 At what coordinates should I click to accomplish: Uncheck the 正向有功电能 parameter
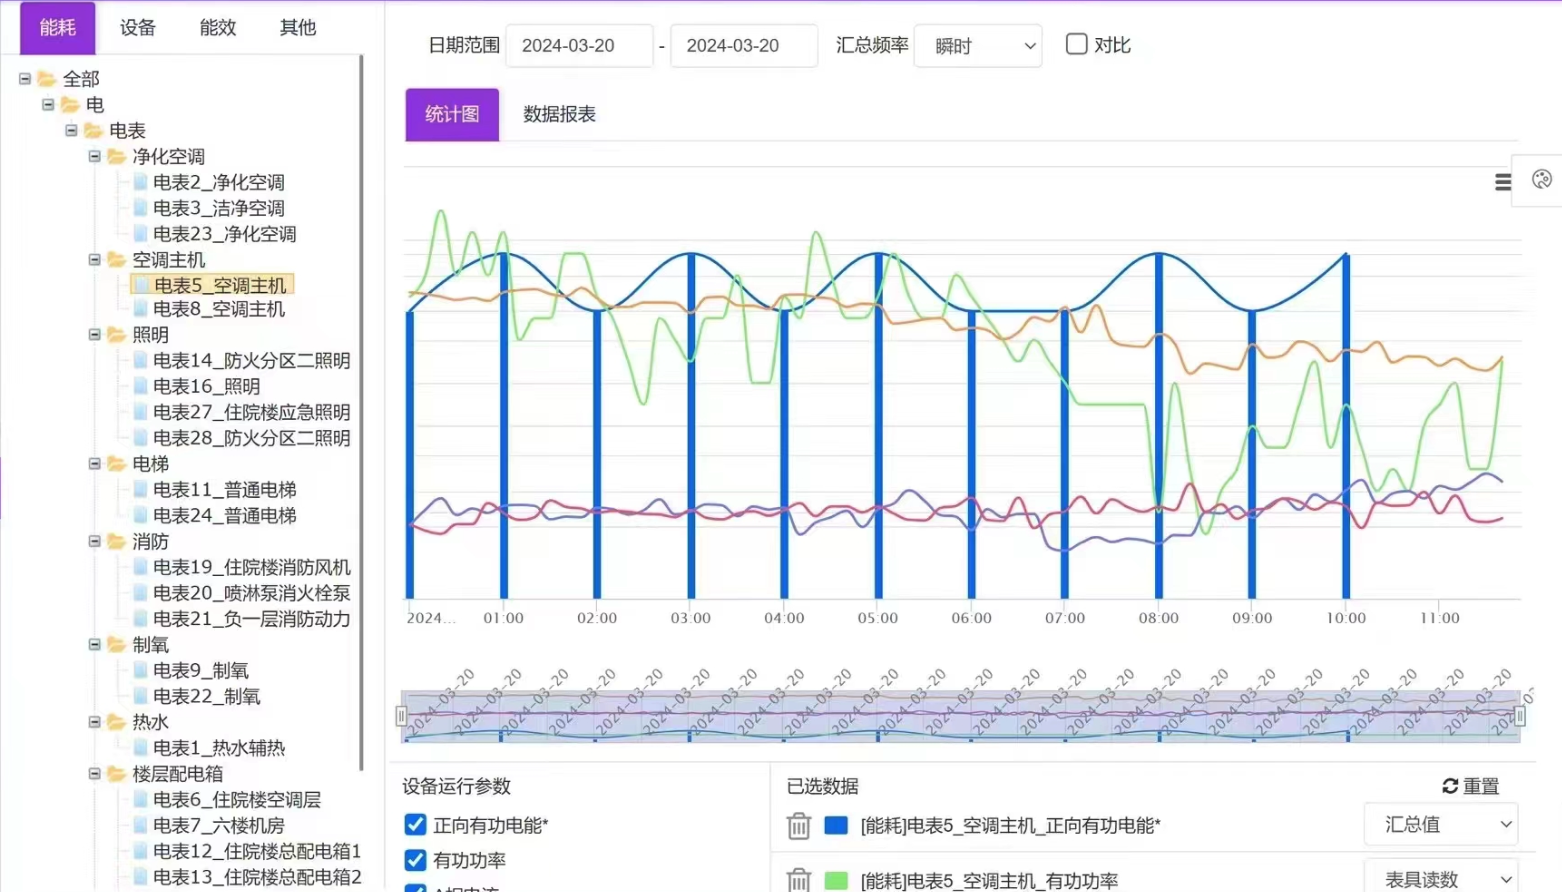(x=415, y=825)
